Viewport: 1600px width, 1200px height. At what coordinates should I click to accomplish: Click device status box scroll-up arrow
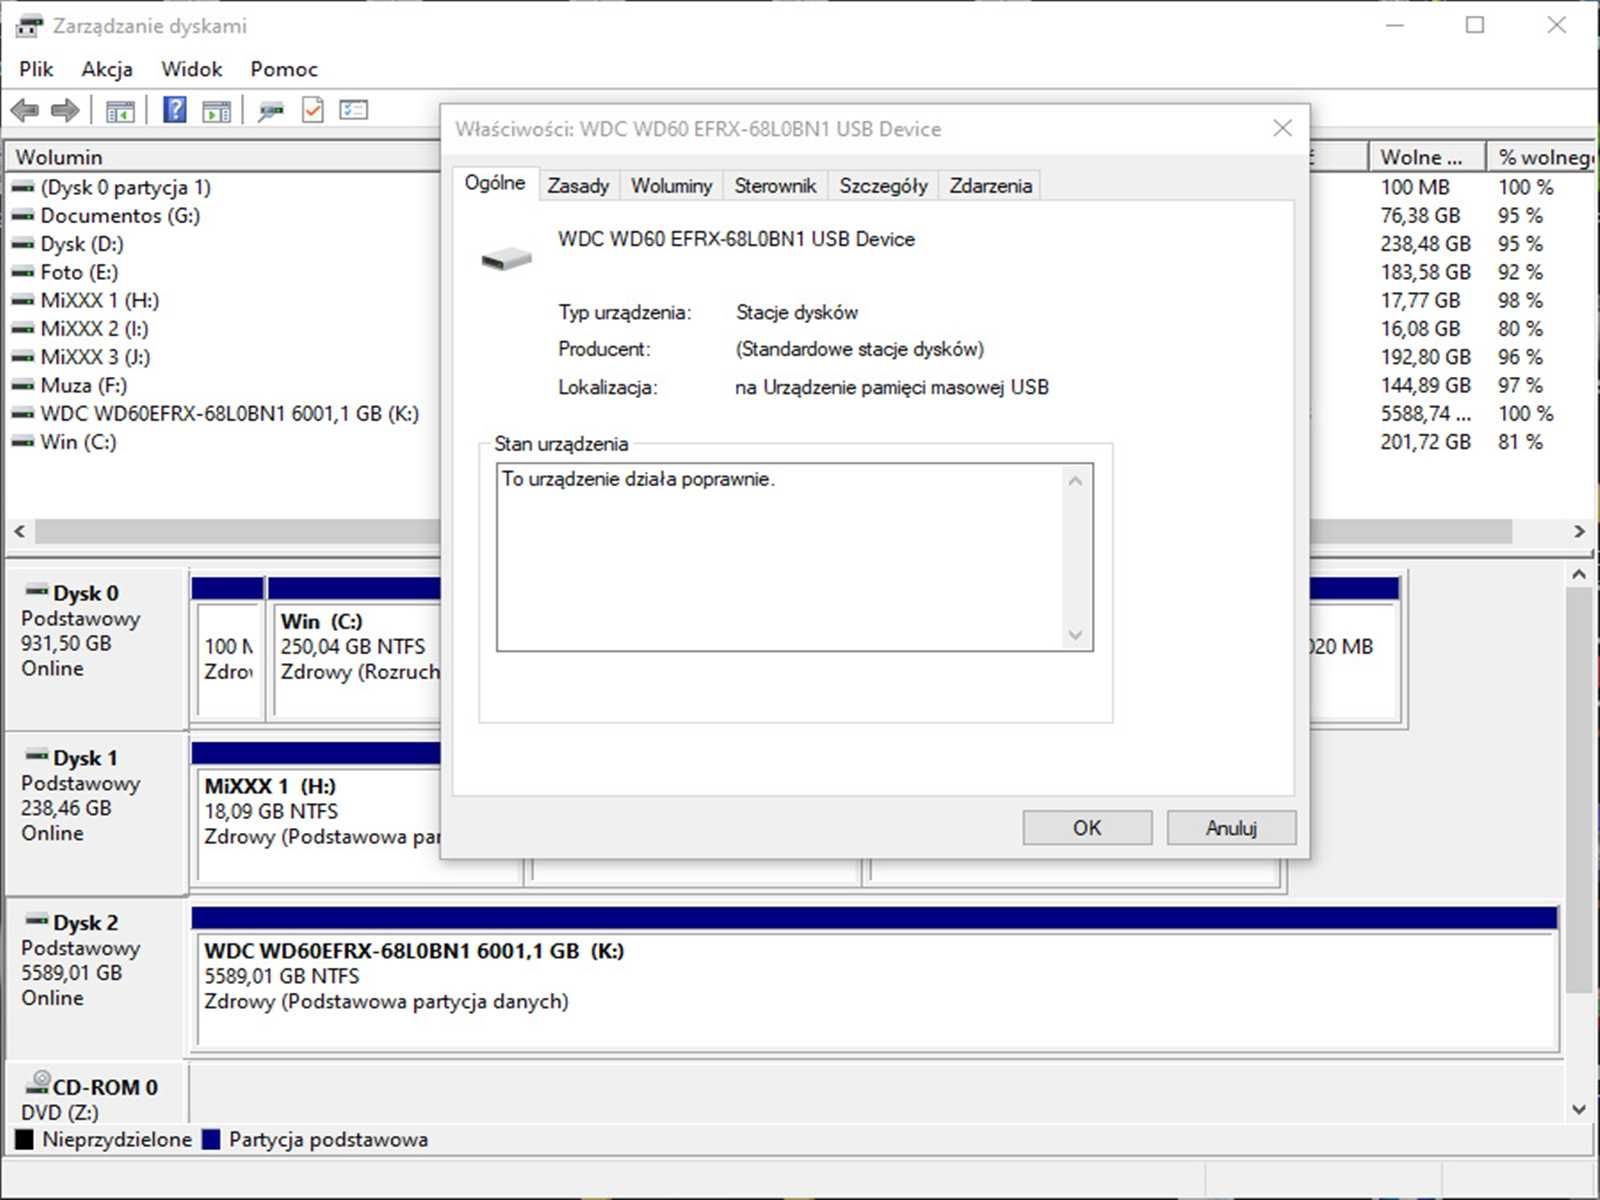pos(1076,481)
